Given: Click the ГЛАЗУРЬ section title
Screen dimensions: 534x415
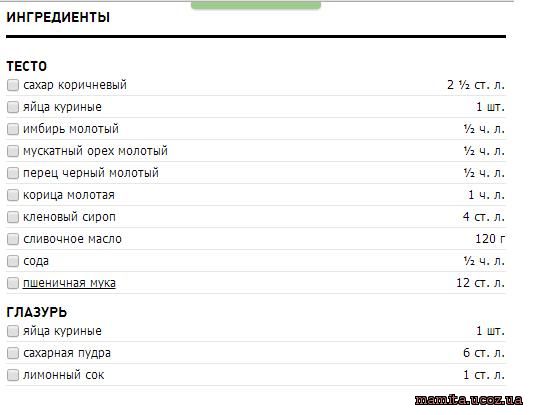Looking at the screenshot, I should pyautogui.click(x=37, y=313).
